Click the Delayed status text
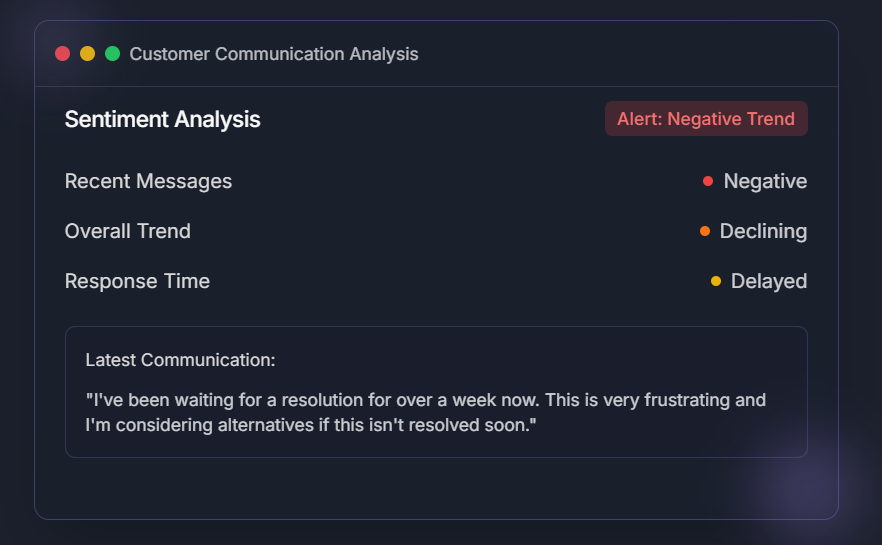882x545 pixels. pos(768,281)
